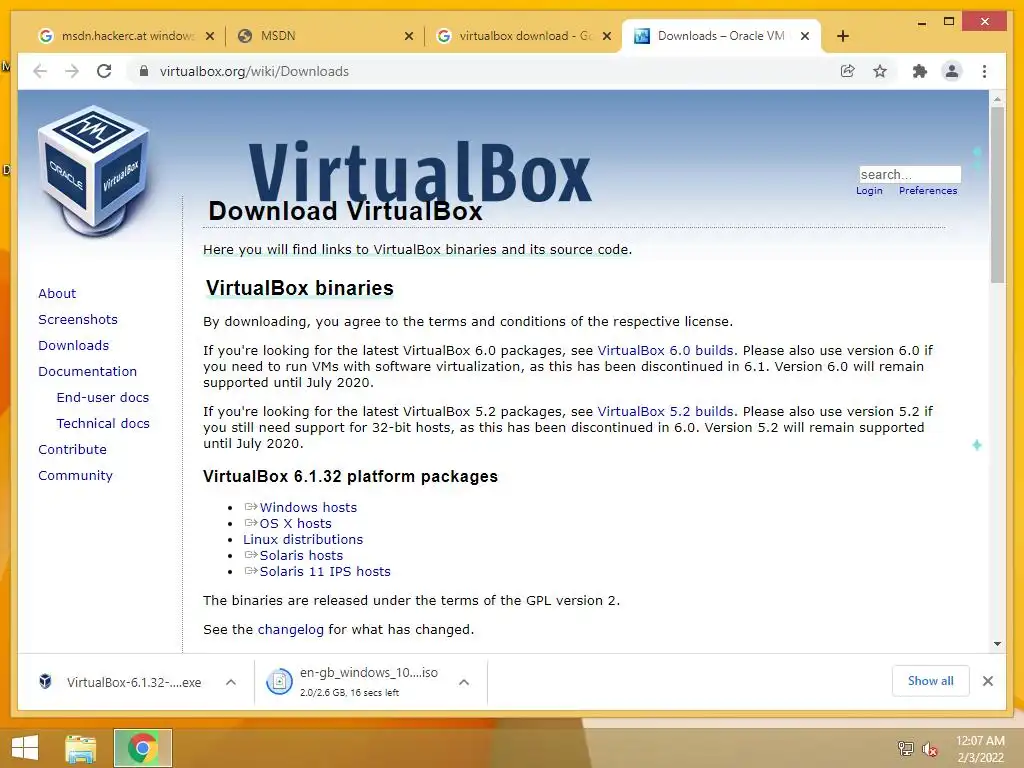Image resolution: width=1024 pixels, height=768 pixels.
Task: Follow the VirtualBox 5.2 builds link
Action: click(x=665, y=412)
